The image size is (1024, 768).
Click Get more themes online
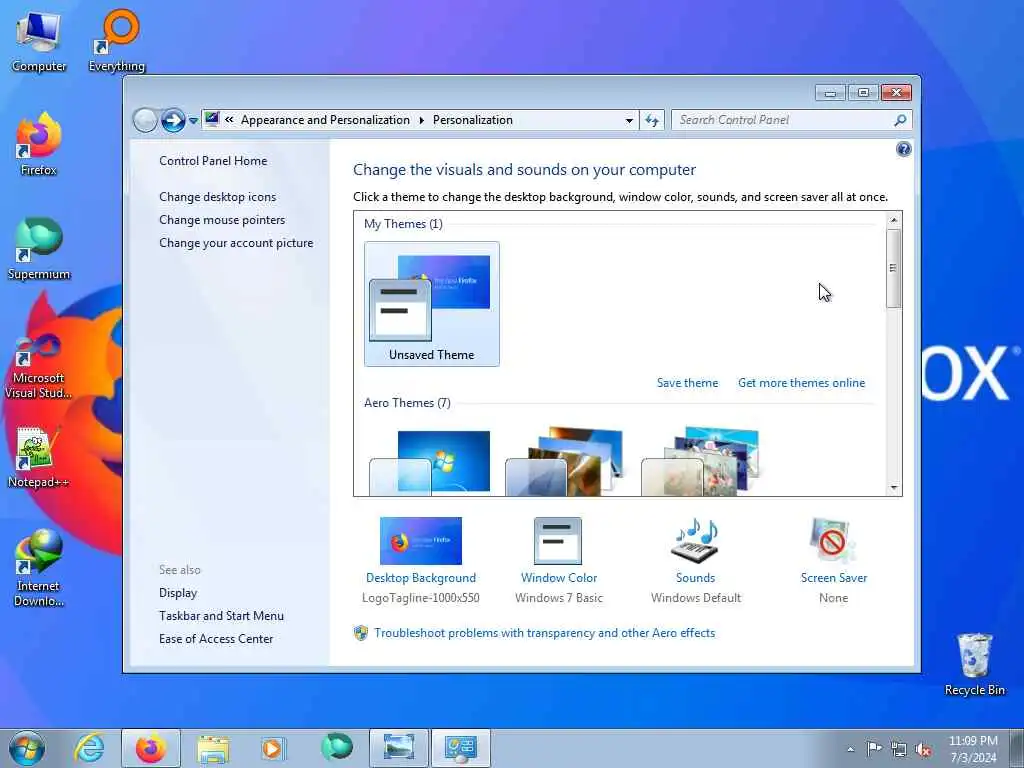[801, 383]
